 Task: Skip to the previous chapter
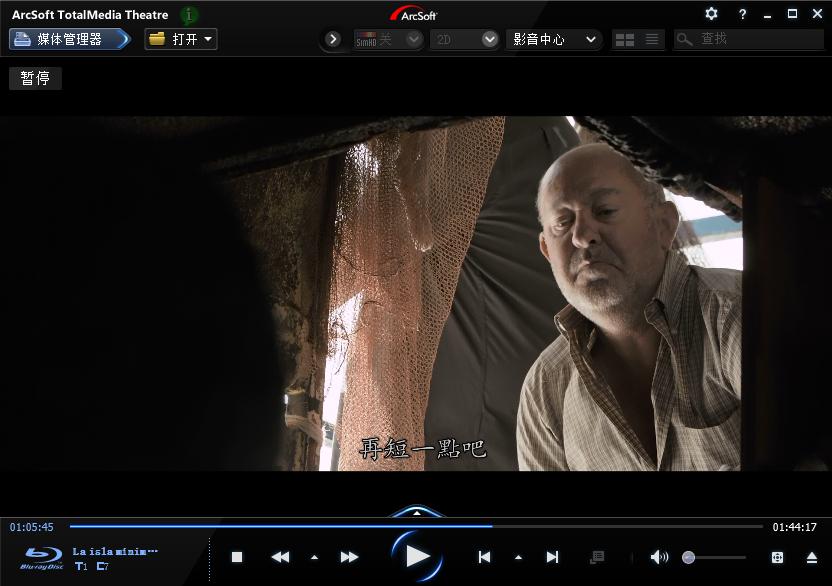484,557
